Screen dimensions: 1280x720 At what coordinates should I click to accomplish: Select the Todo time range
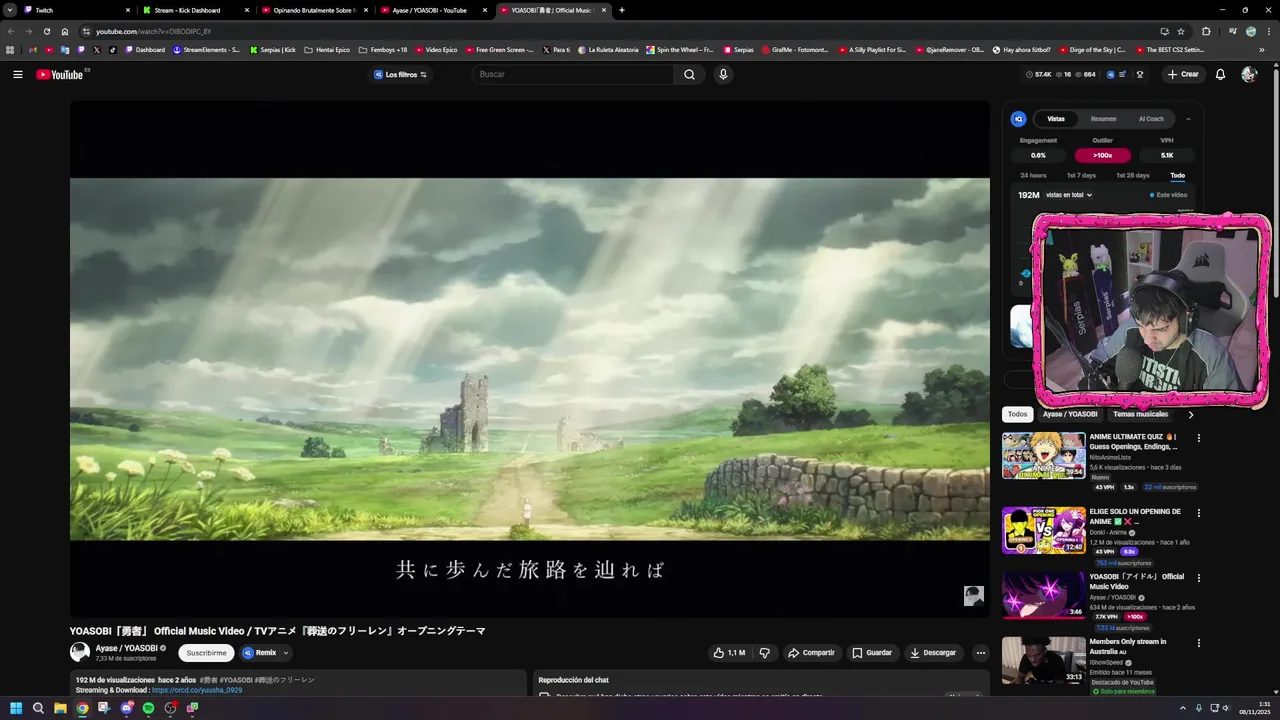1178,175
